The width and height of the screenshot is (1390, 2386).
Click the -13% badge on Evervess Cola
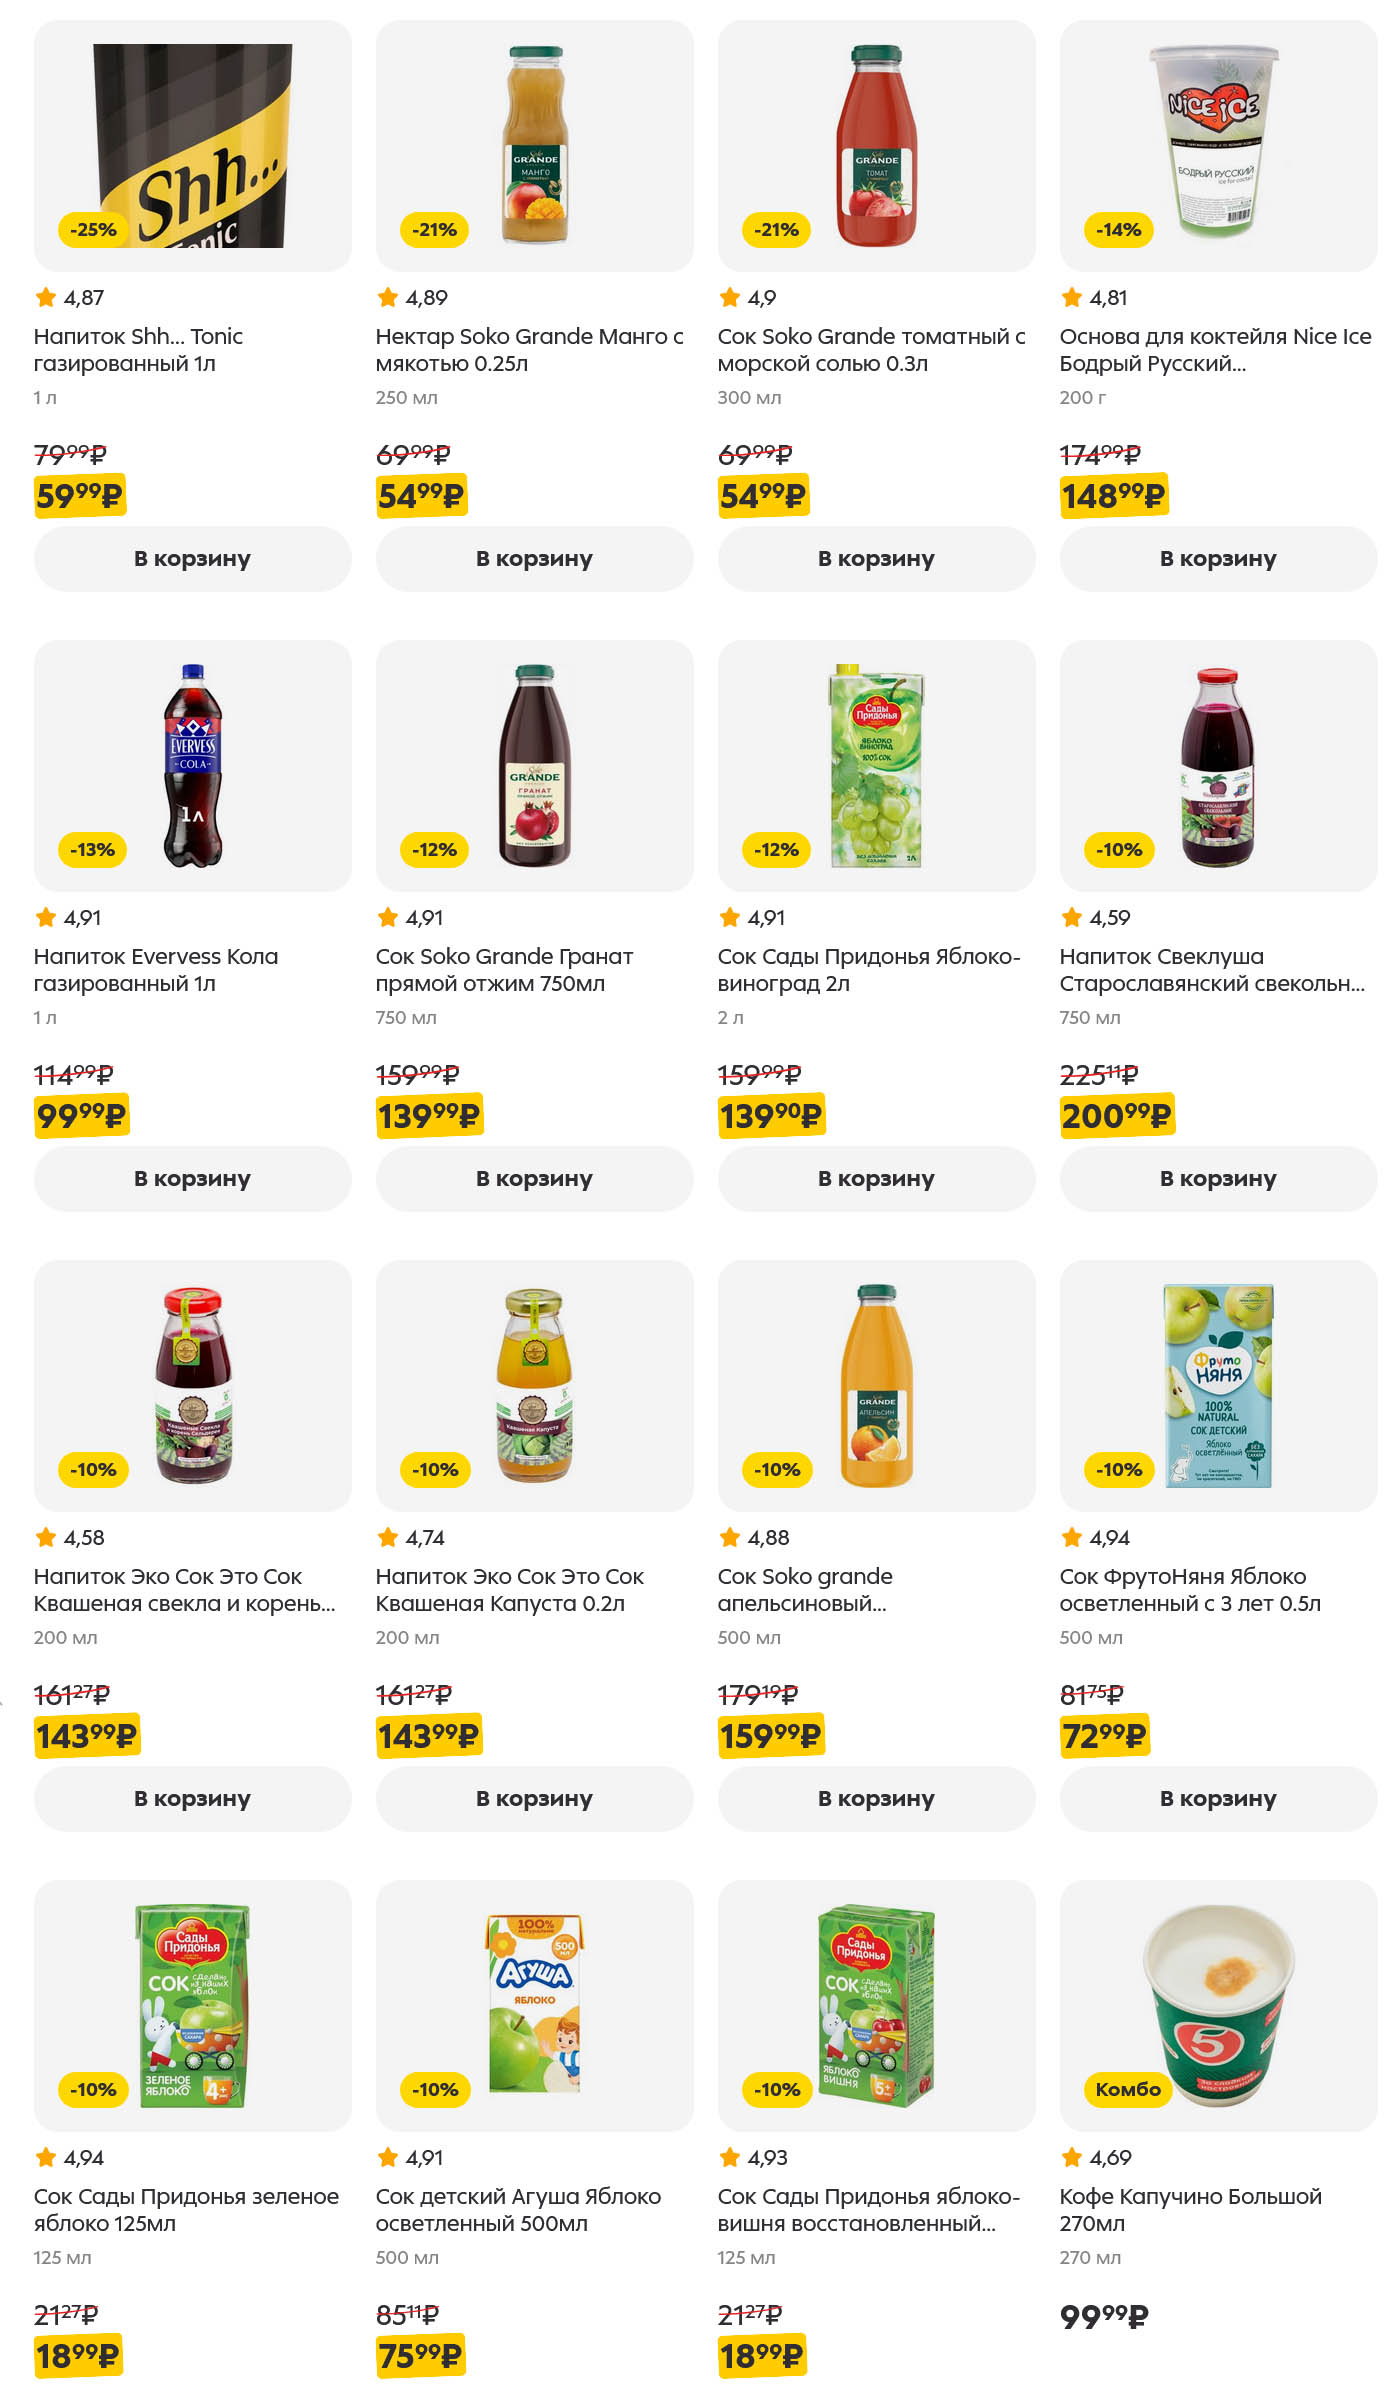(93, 850)
